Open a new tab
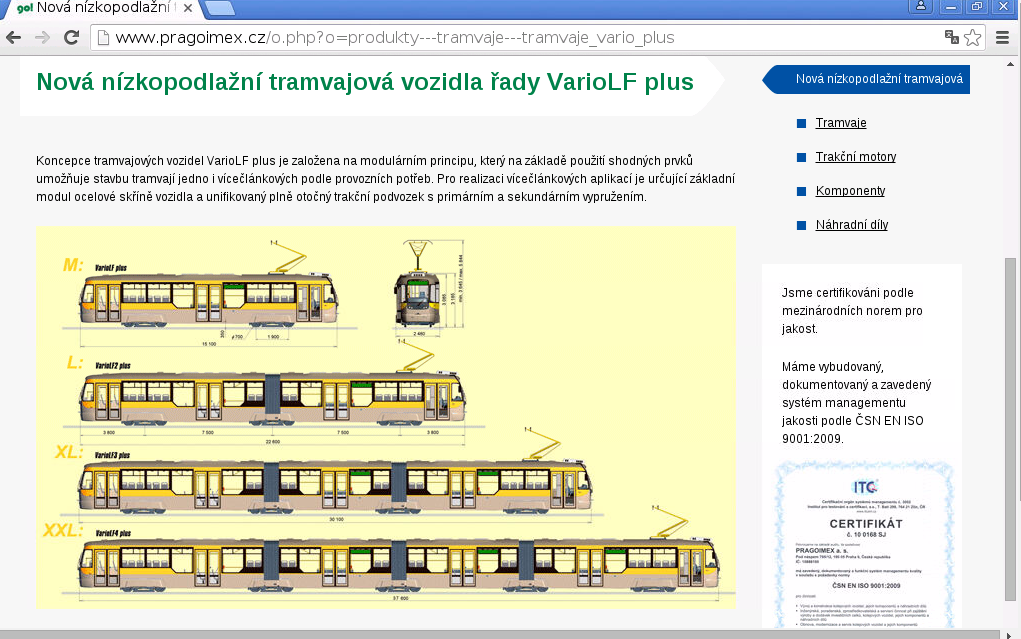Viewport: 1021px width, 639px height. (221, 8)
